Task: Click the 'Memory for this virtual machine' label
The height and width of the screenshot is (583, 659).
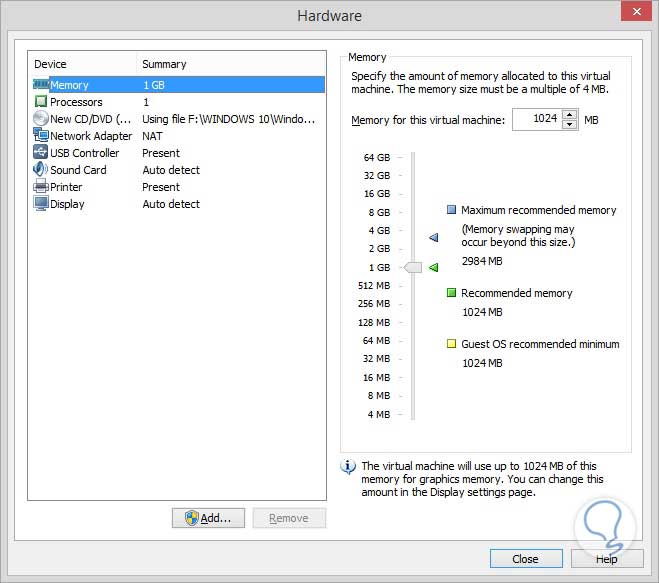Action: point(428,120)
